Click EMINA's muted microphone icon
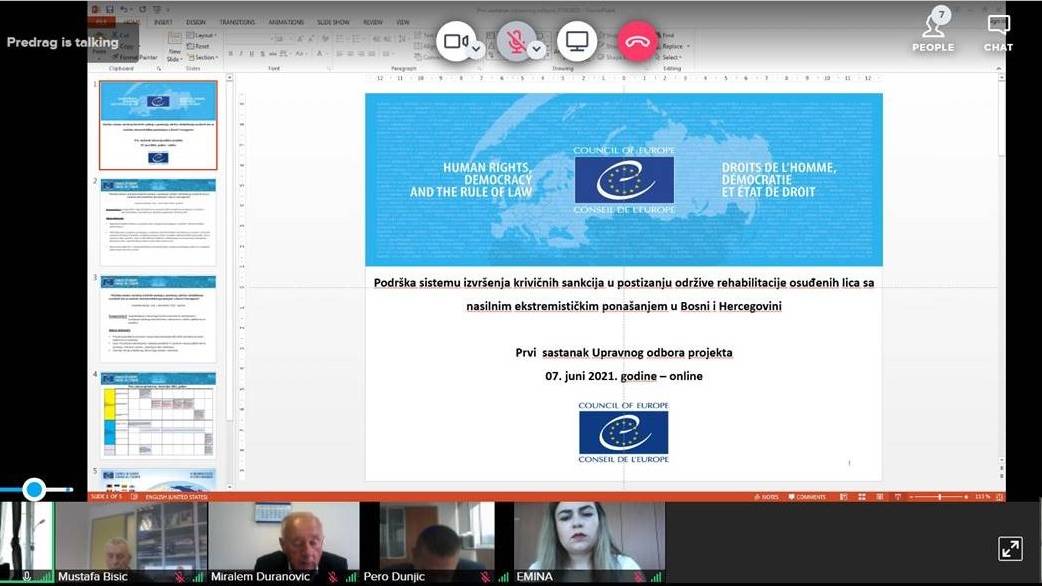1042x586 pixels. tap(639, 577)
